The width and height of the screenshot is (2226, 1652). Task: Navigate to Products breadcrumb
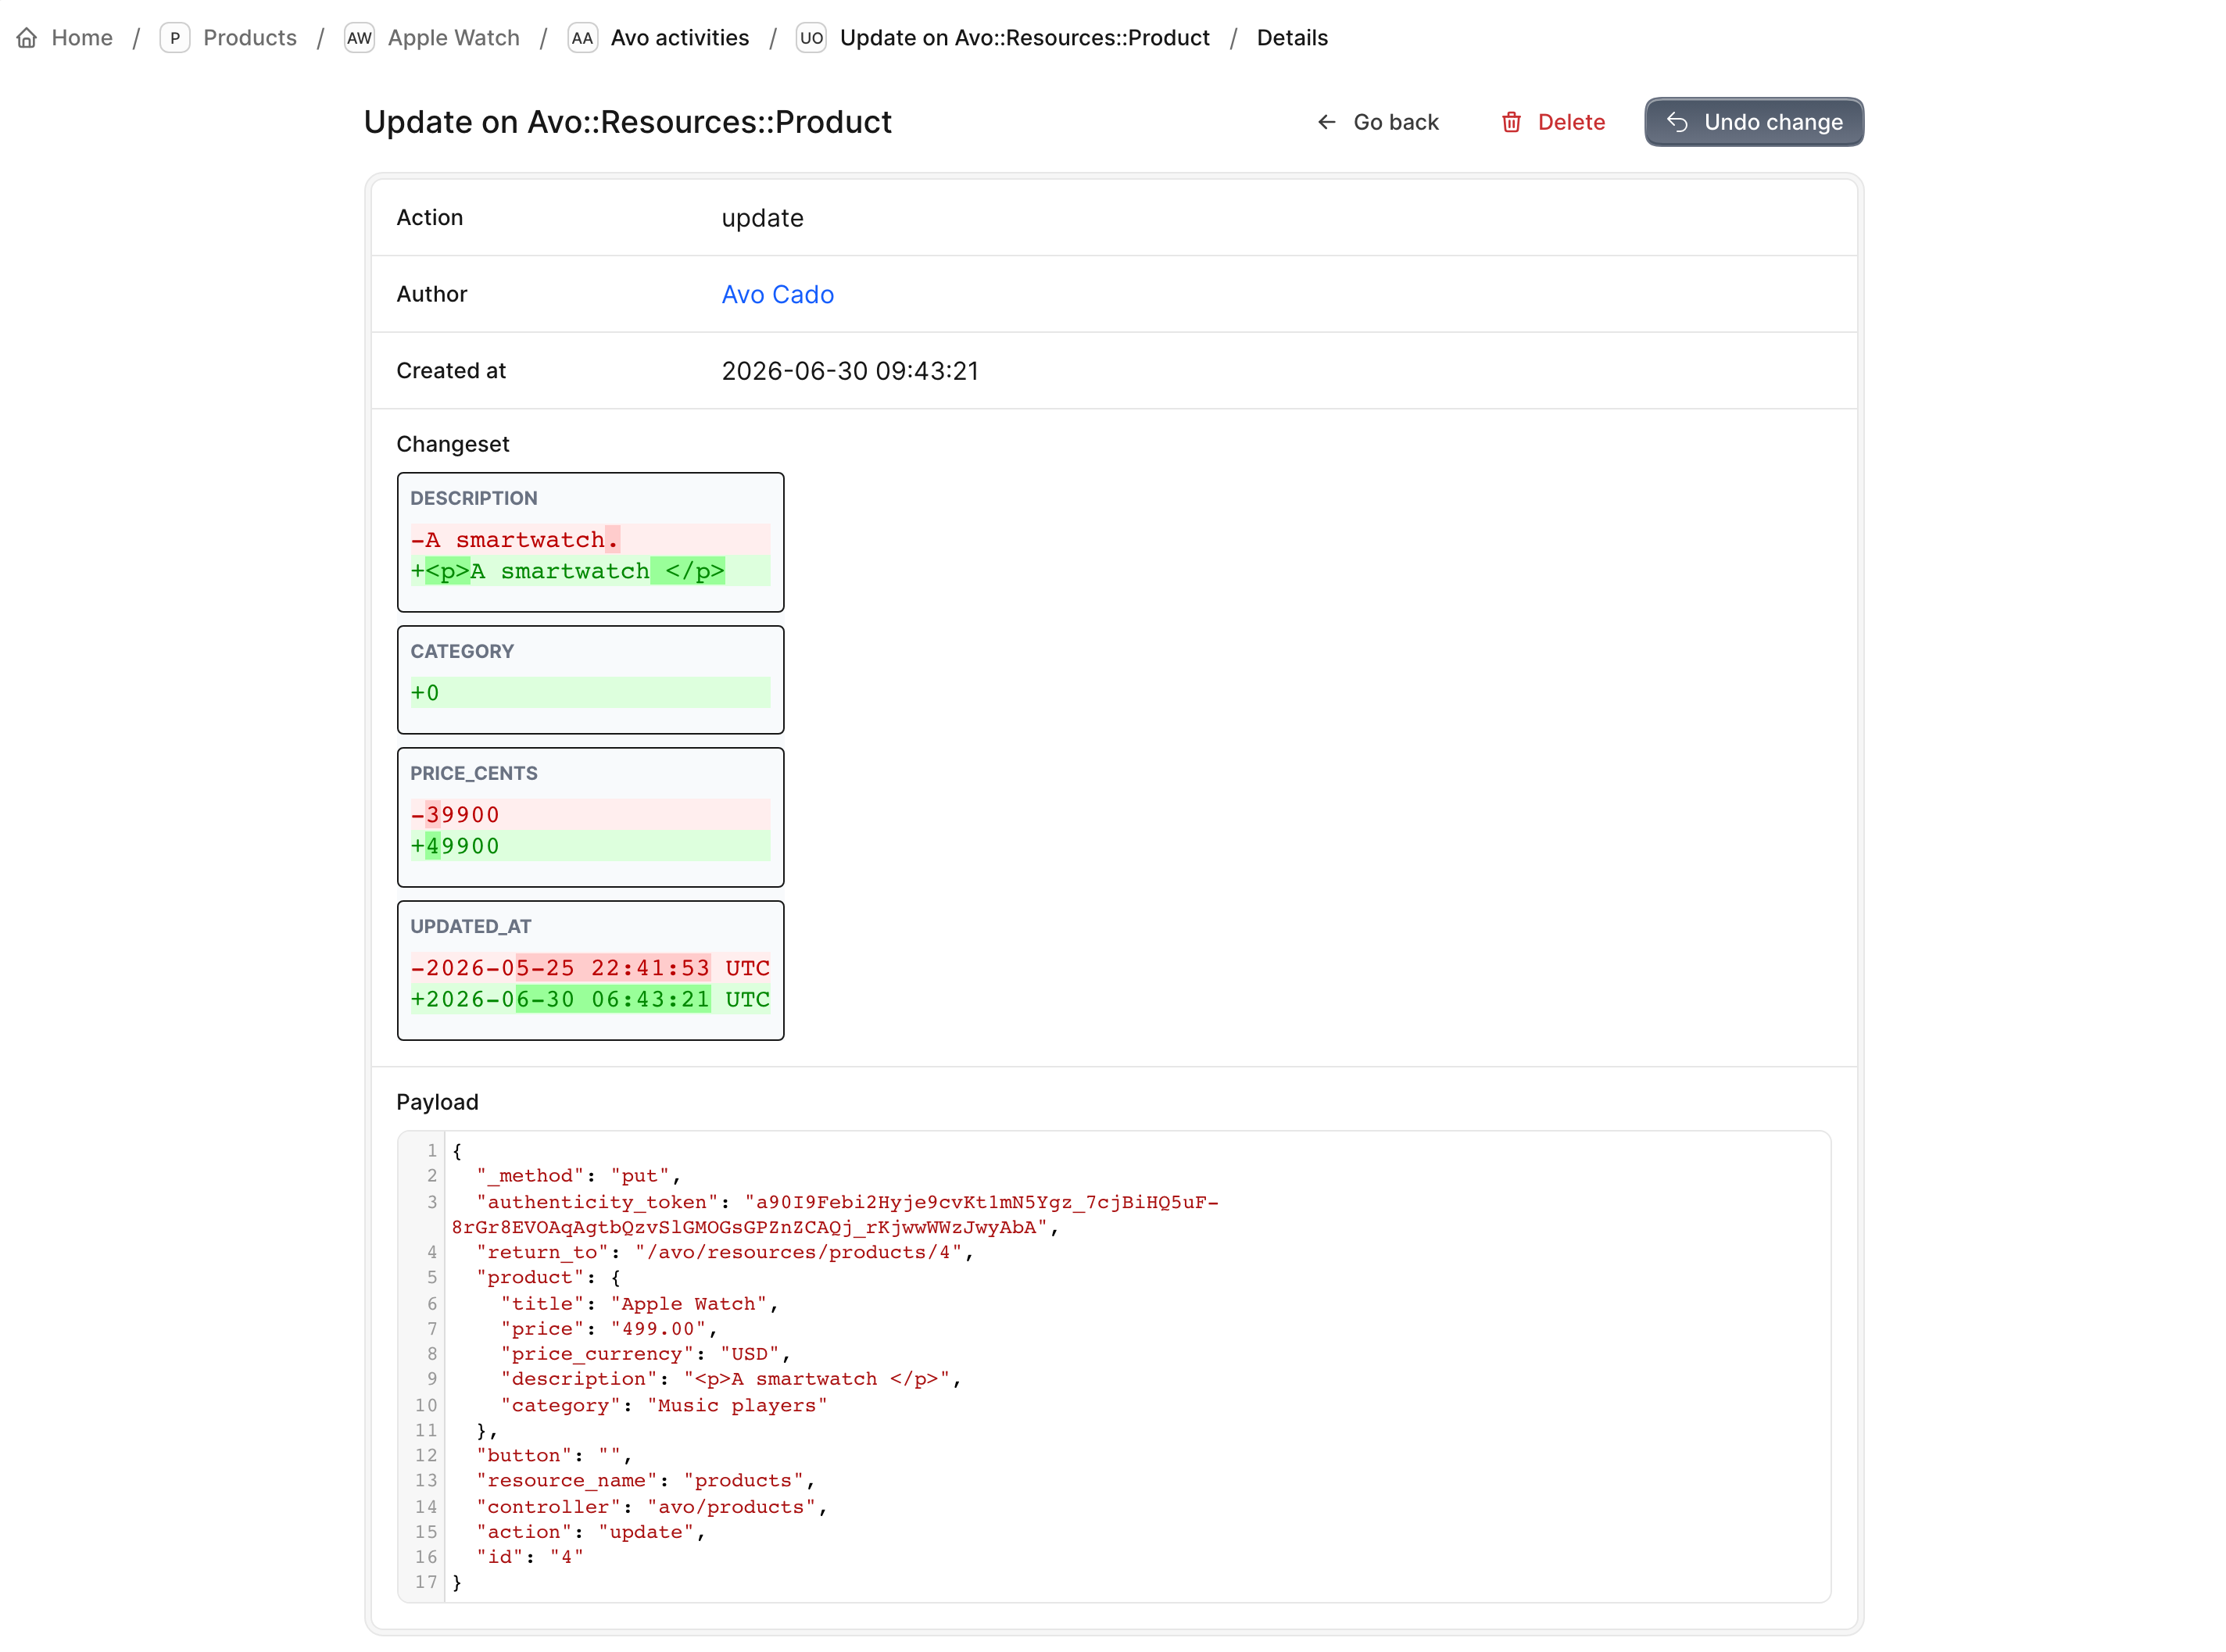click(250, 38)
